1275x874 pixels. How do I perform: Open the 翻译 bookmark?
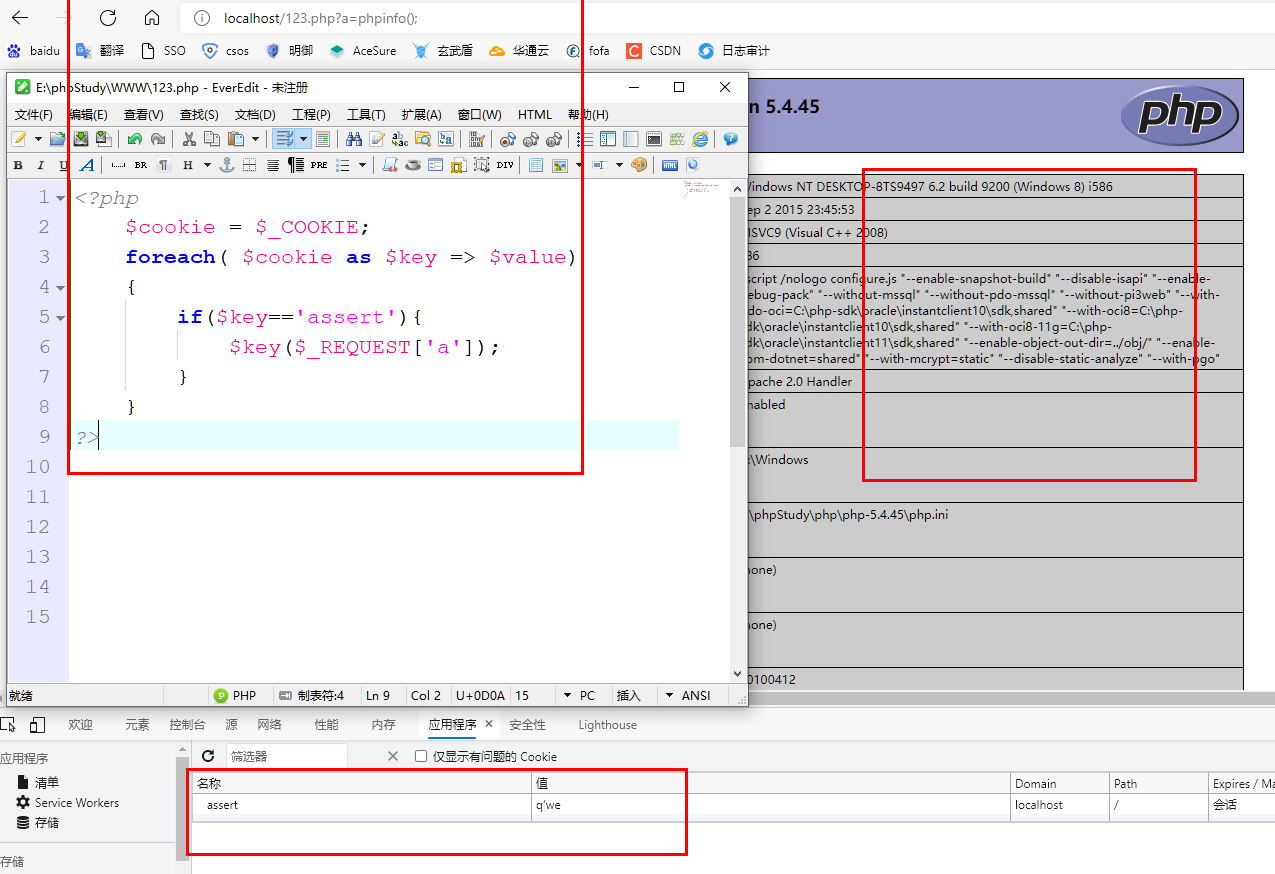coord(100,50)
